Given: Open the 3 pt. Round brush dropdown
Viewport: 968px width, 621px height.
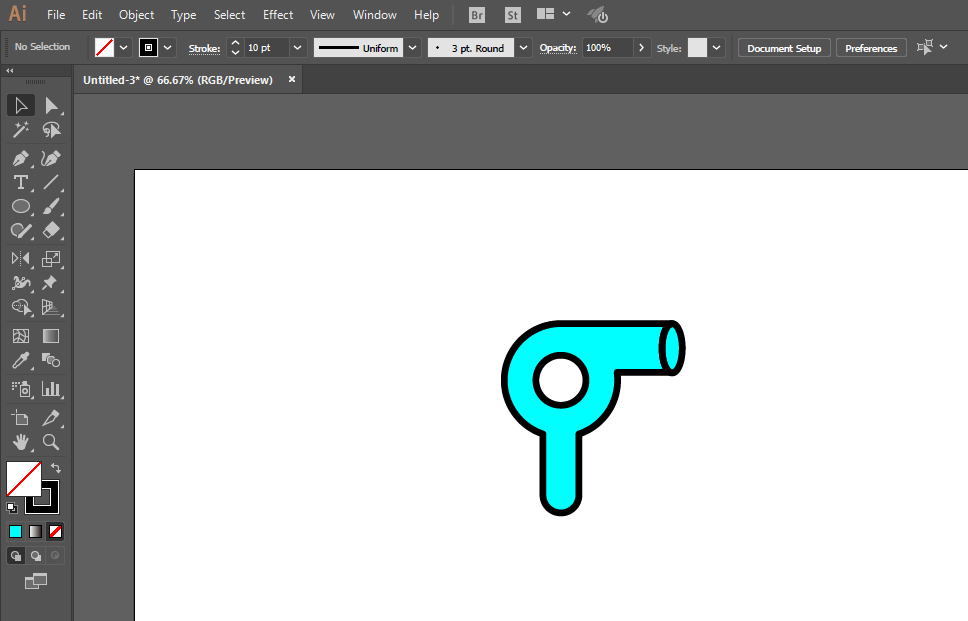Looking at the screenshot, I should click(524, 48).
